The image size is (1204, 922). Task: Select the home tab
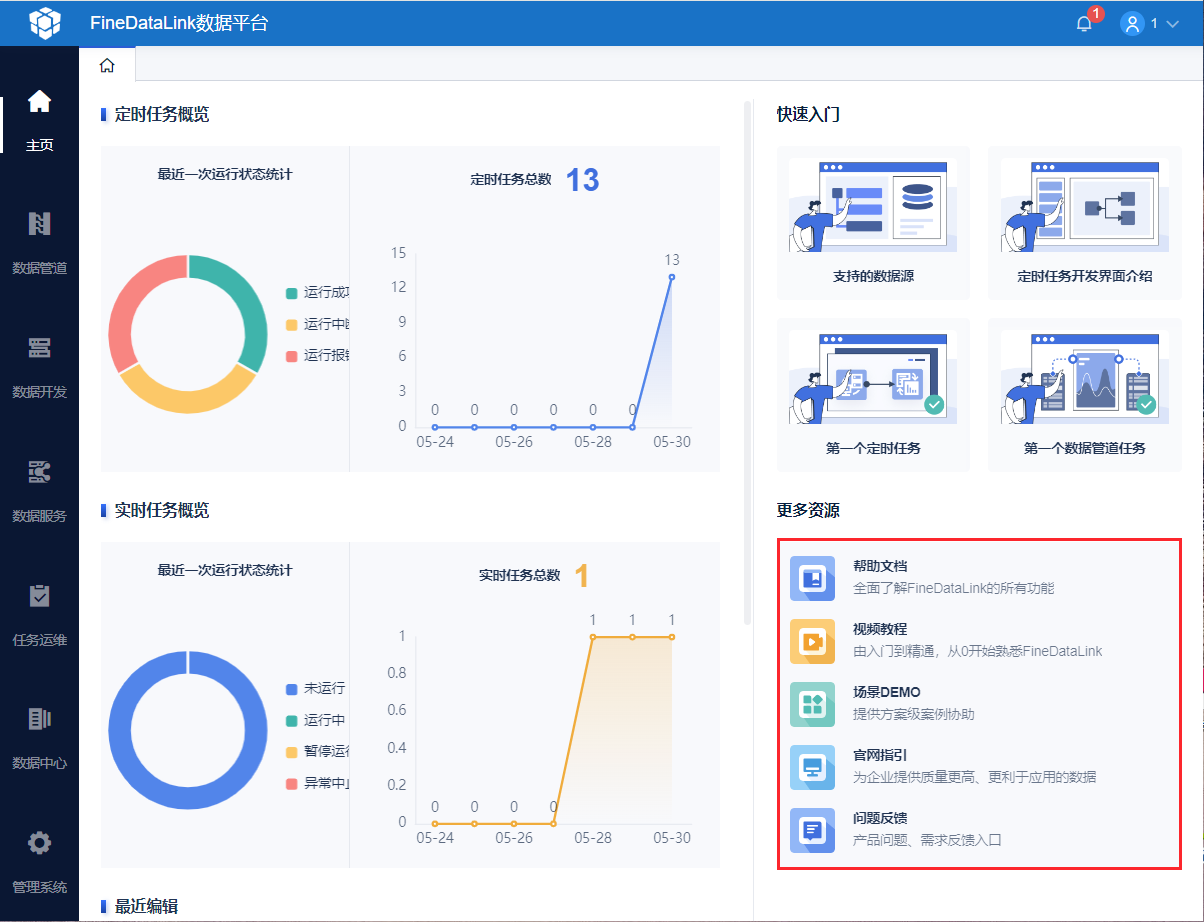pos(107,65)
